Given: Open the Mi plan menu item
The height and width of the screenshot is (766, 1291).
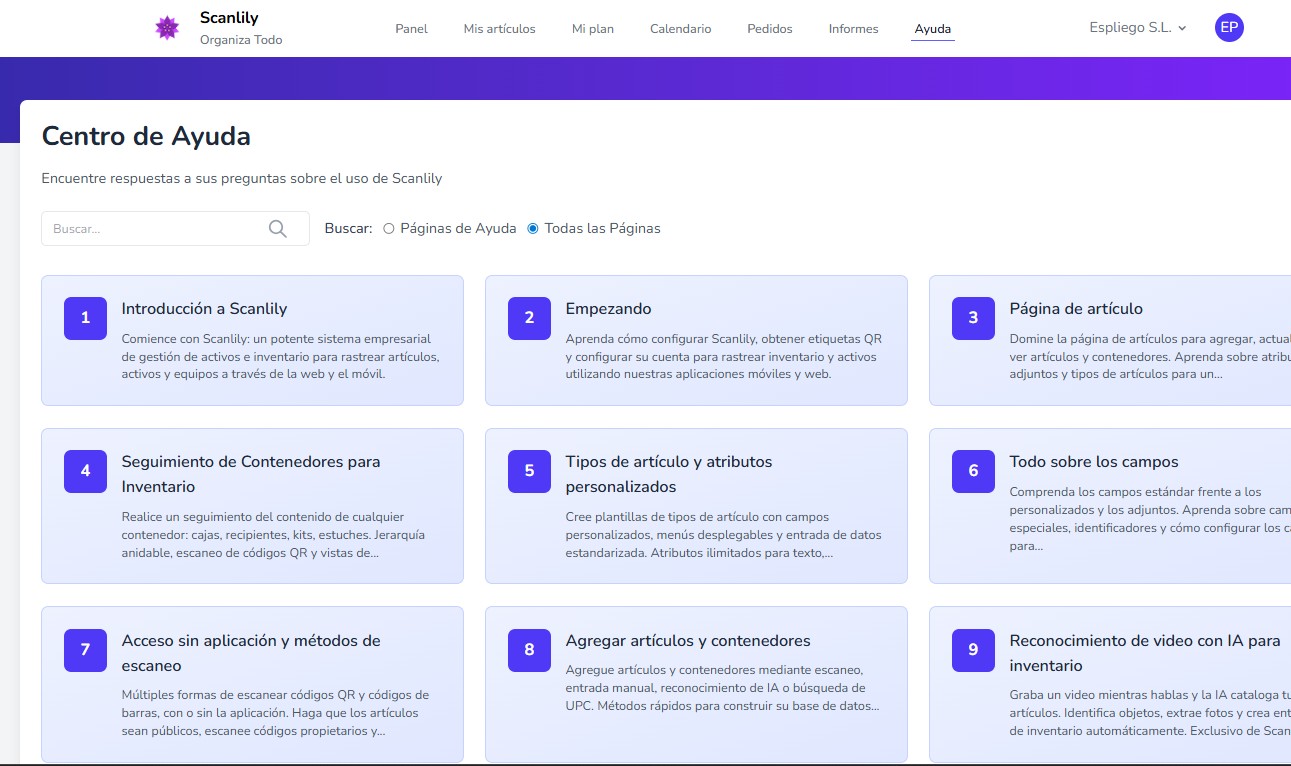Looking at the screenshot, I should (x=593, y=29).
